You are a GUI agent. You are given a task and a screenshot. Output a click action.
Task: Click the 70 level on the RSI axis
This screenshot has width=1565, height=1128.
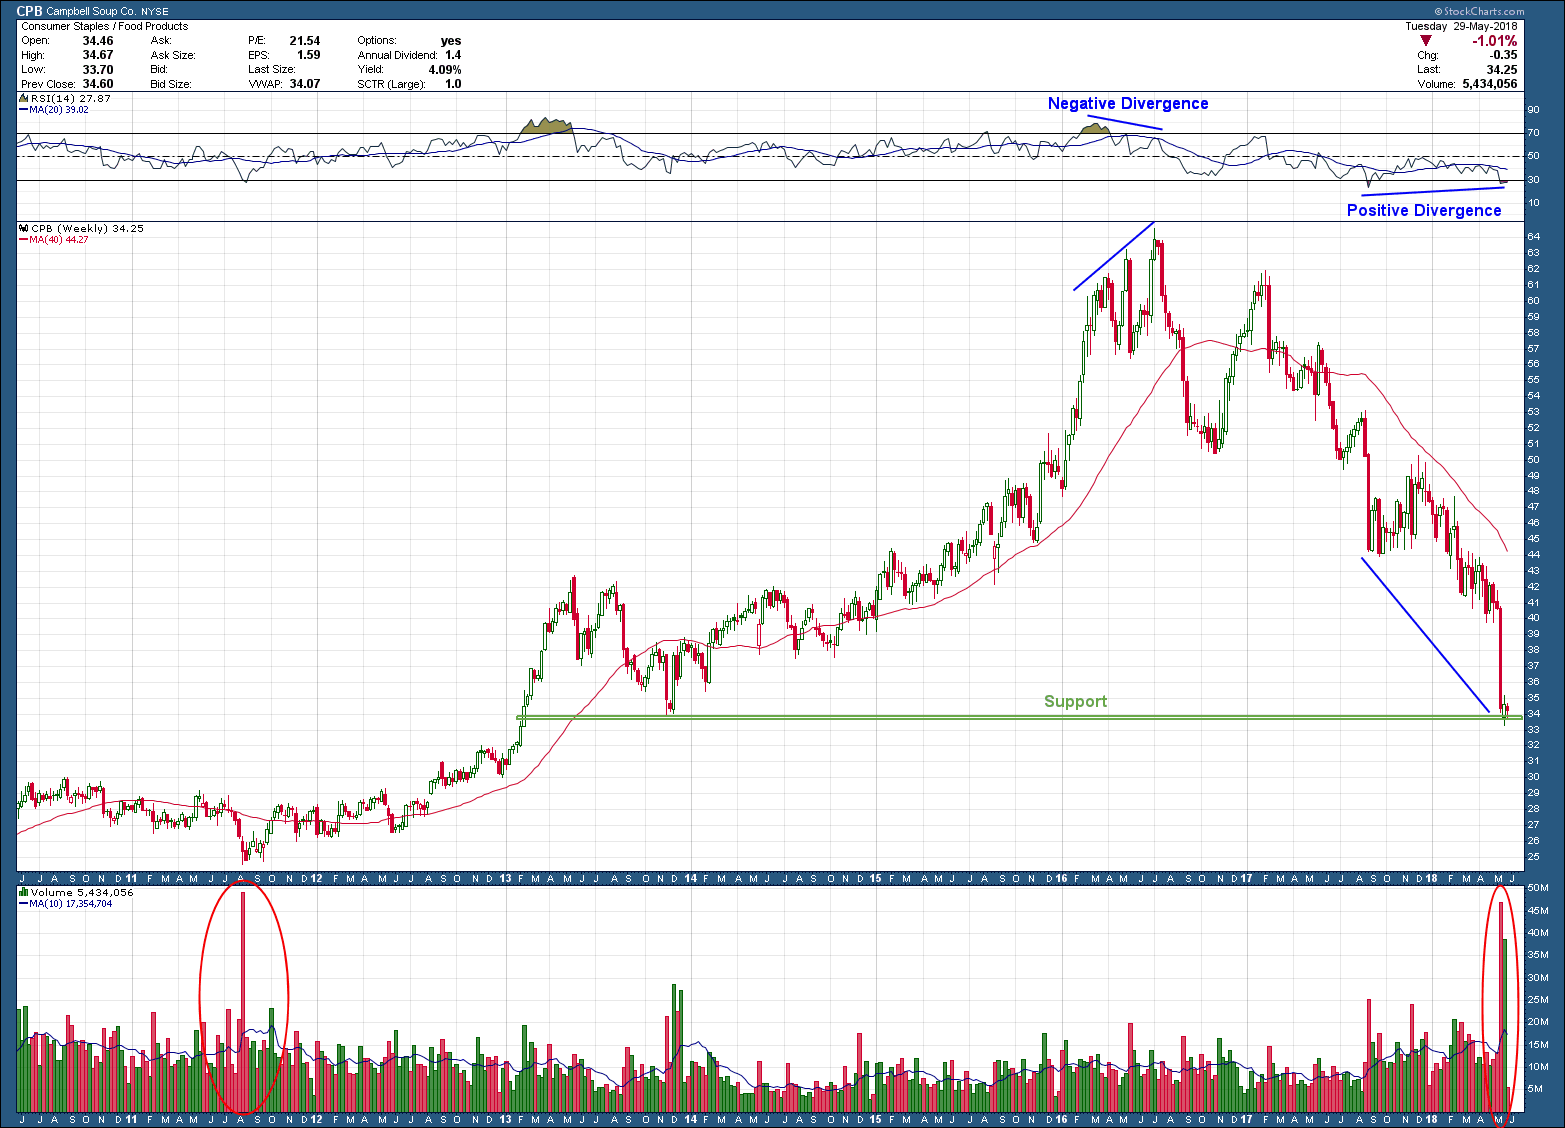[1534, 133]
